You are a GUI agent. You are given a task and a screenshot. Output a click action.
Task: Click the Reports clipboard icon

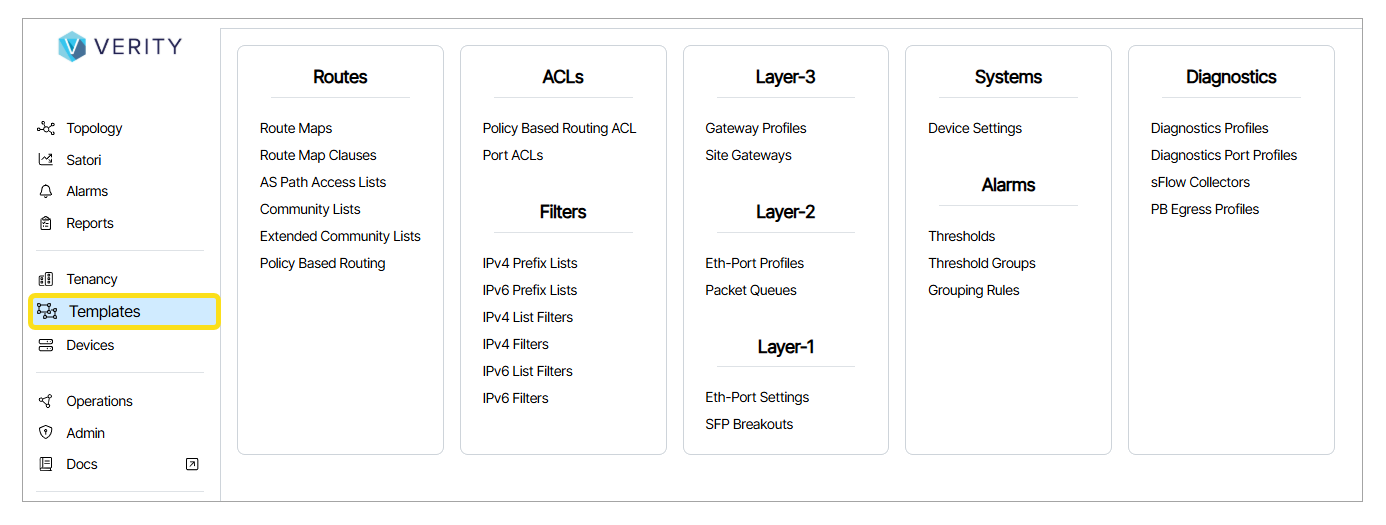(46, 223)
